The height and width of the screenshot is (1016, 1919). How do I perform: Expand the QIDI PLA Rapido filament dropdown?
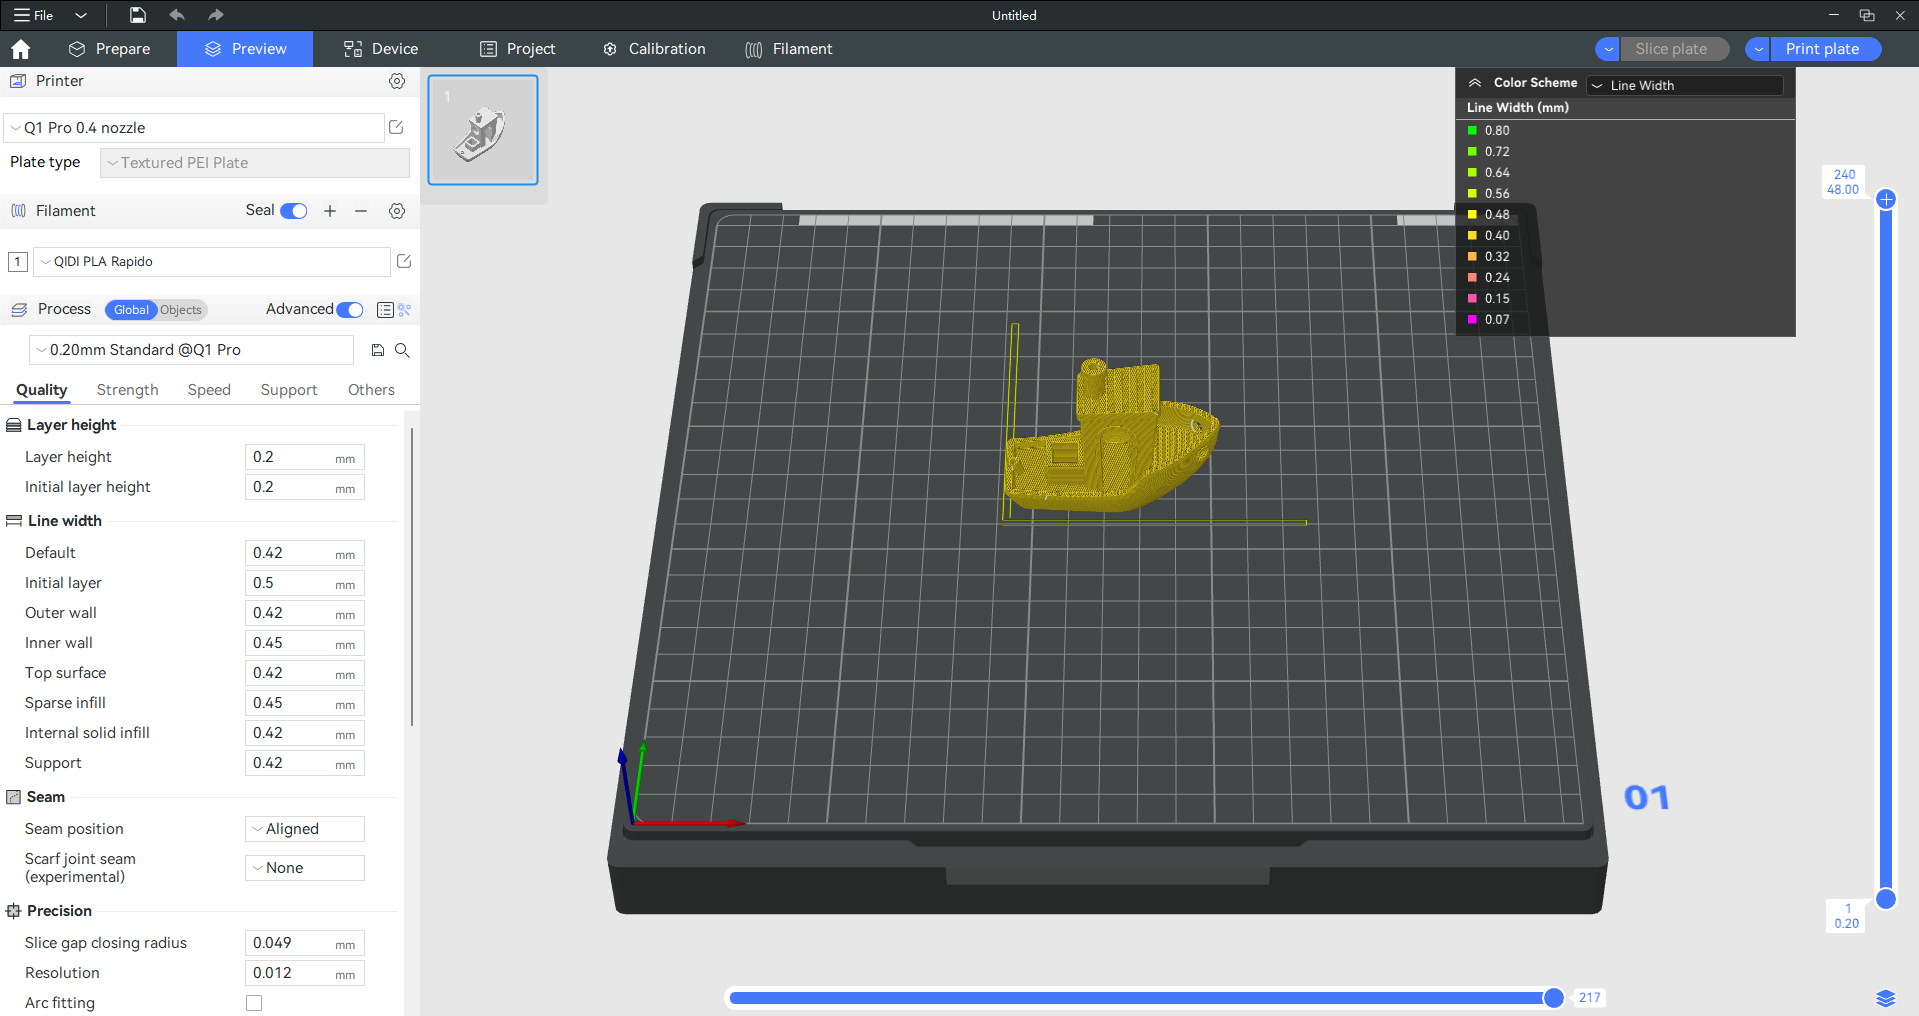[x=212, y=262]
